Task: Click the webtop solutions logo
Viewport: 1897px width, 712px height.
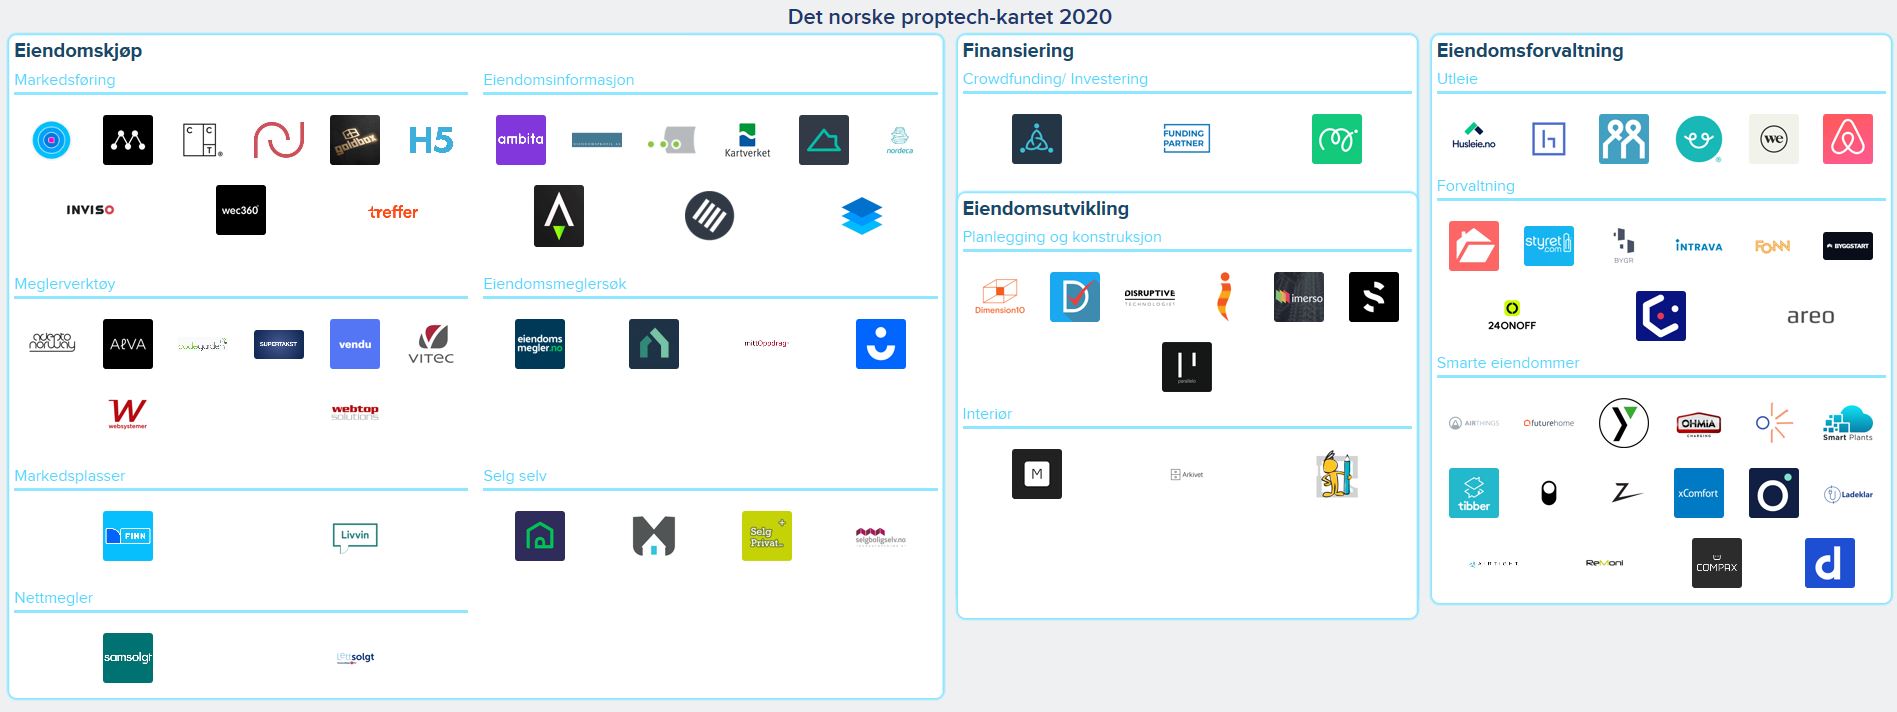Action: click(355, 412)
